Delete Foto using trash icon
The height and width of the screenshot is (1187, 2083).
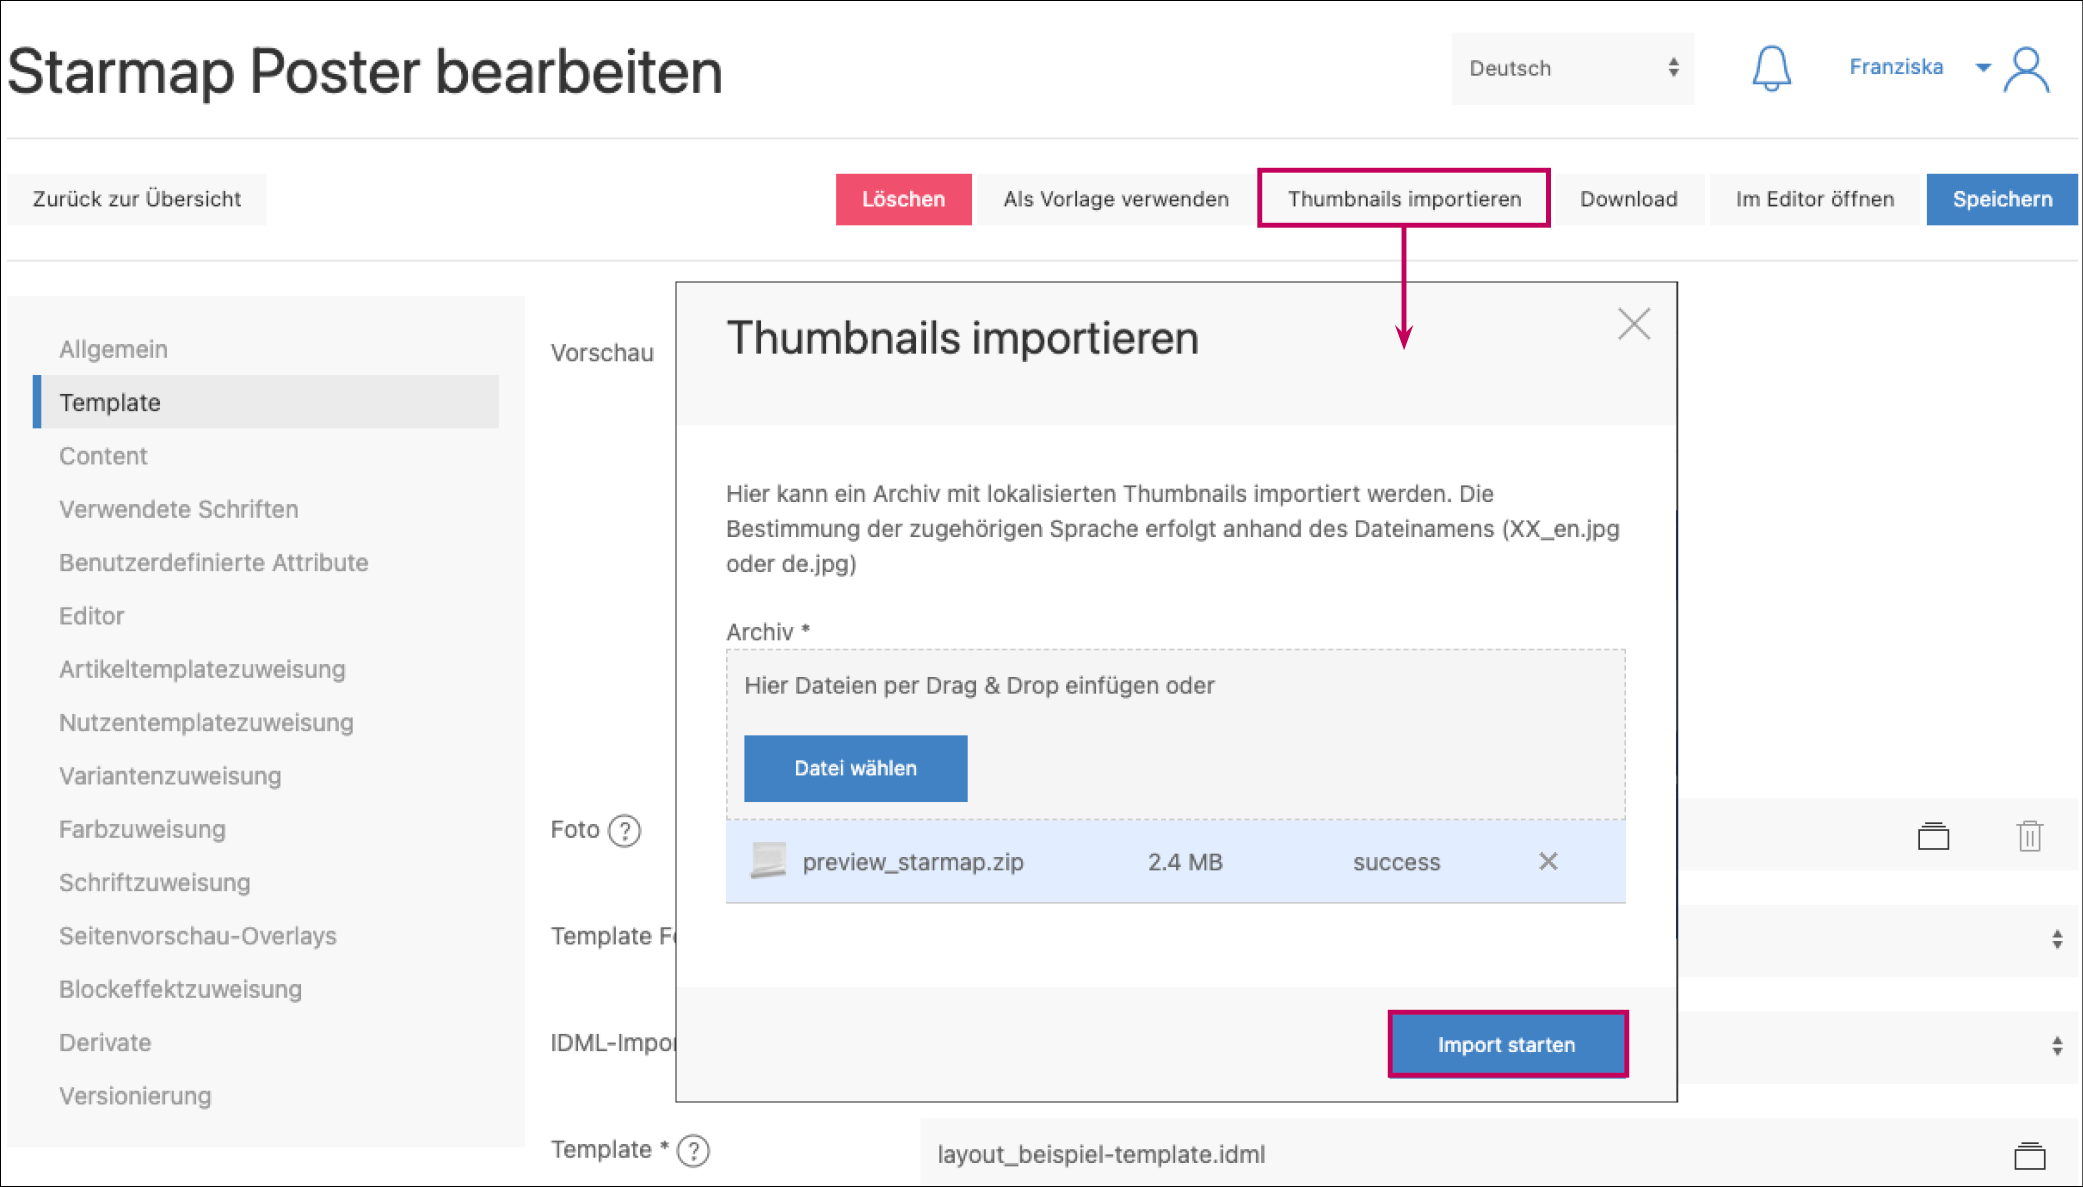2029,836
